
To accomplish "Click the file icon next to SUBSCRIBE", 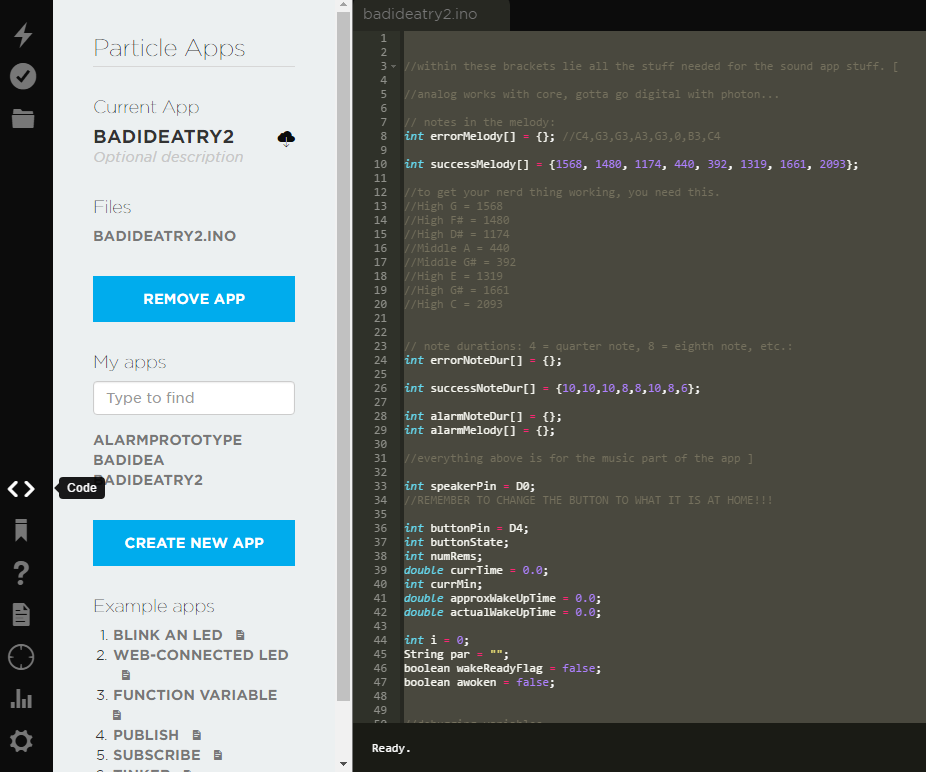I will click(218, 755).
